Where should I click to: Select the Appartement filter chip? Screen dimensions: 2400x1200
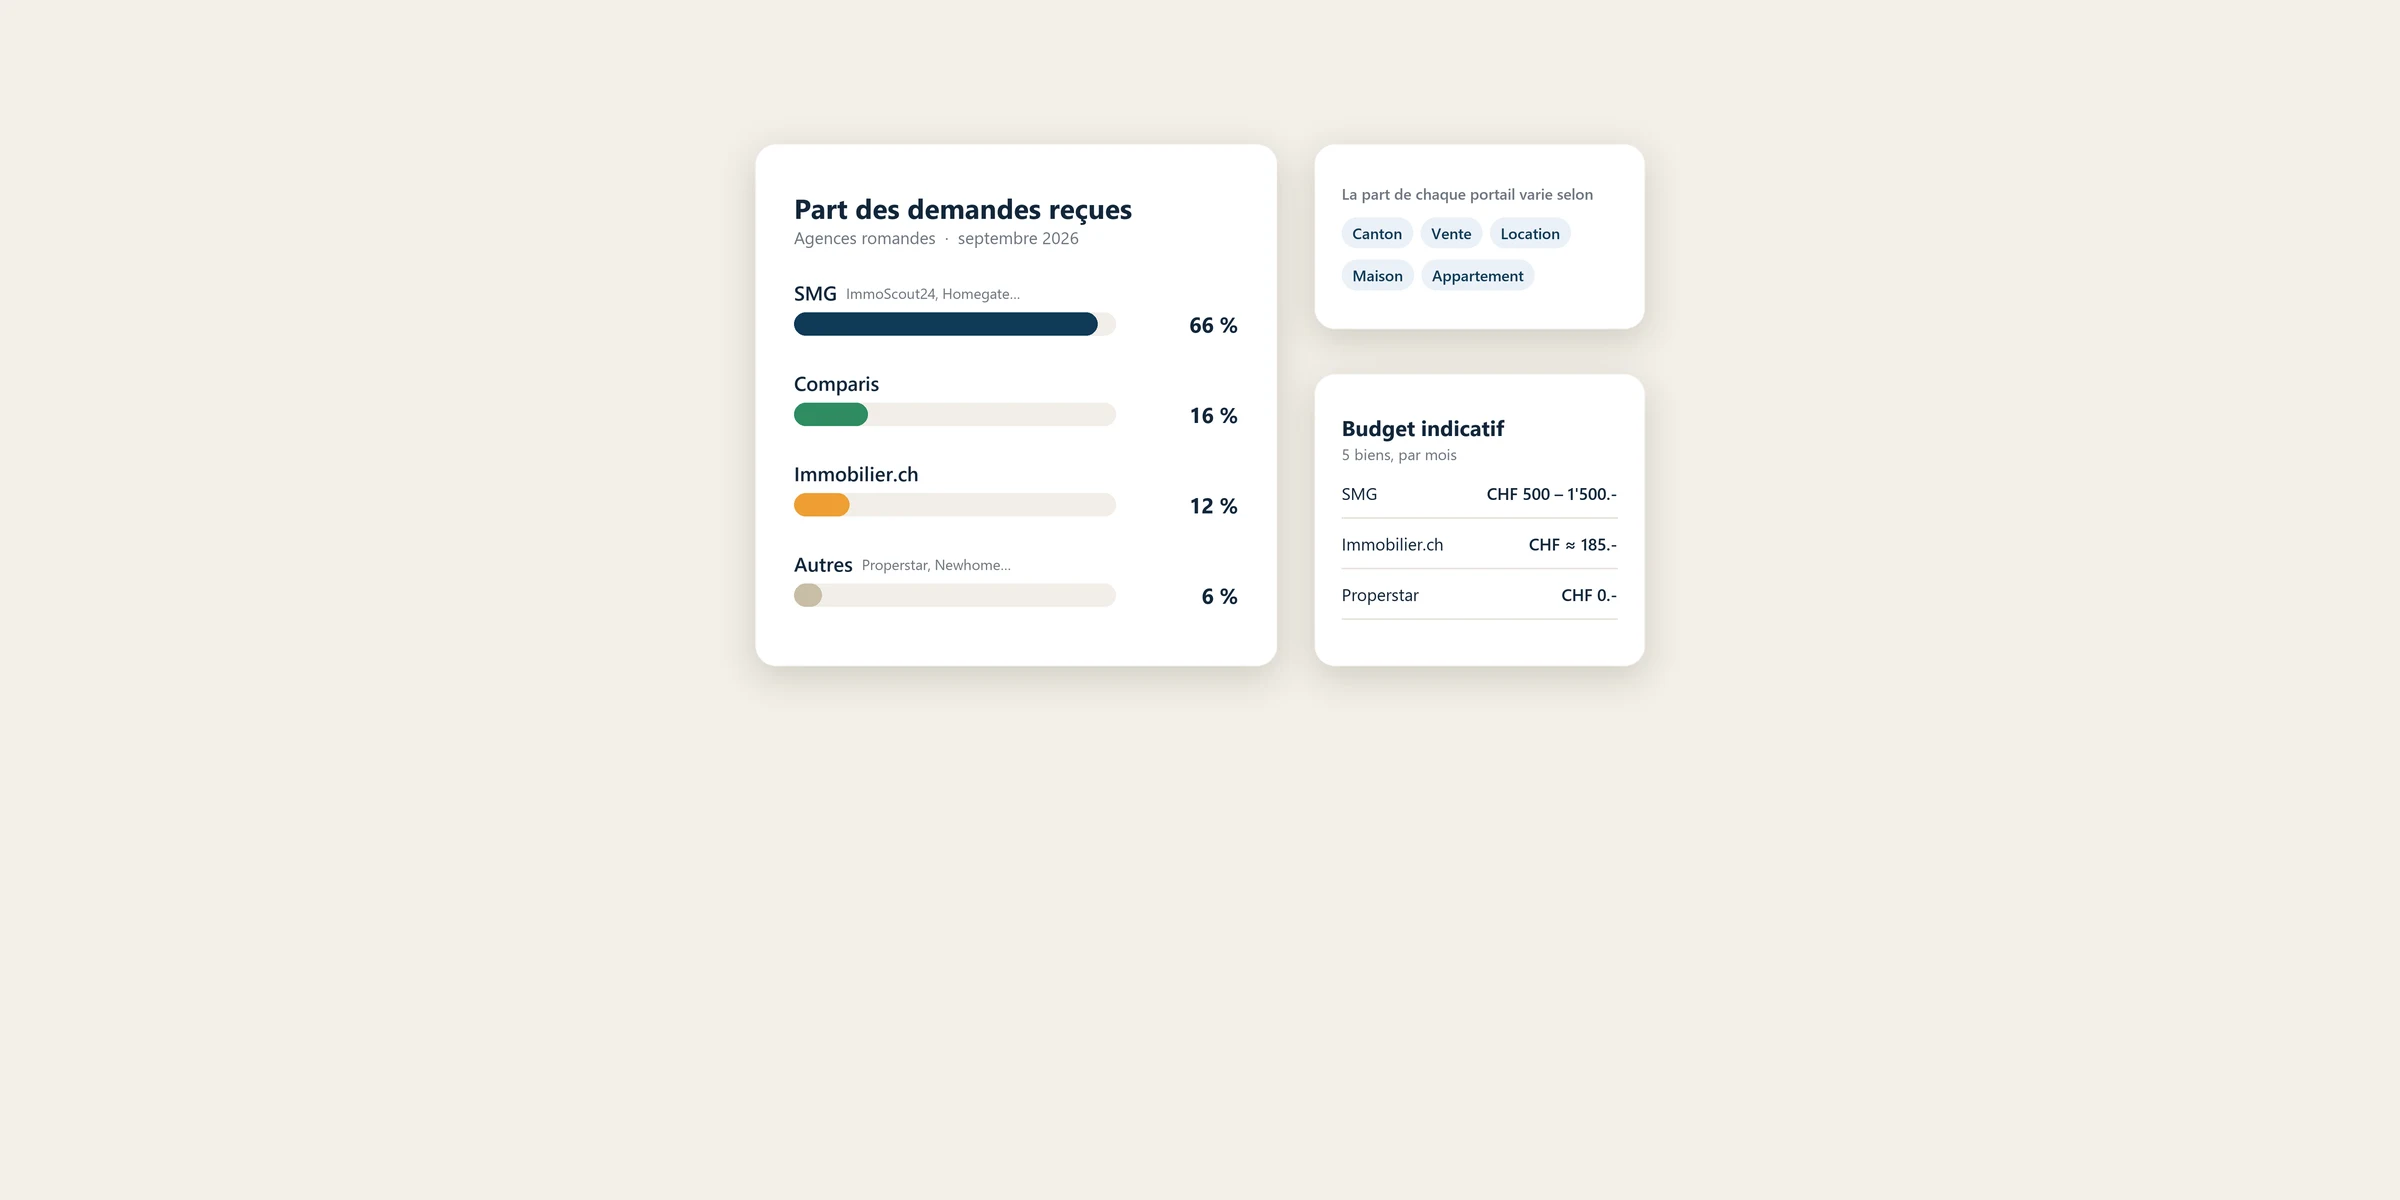tap(1477, 276)
